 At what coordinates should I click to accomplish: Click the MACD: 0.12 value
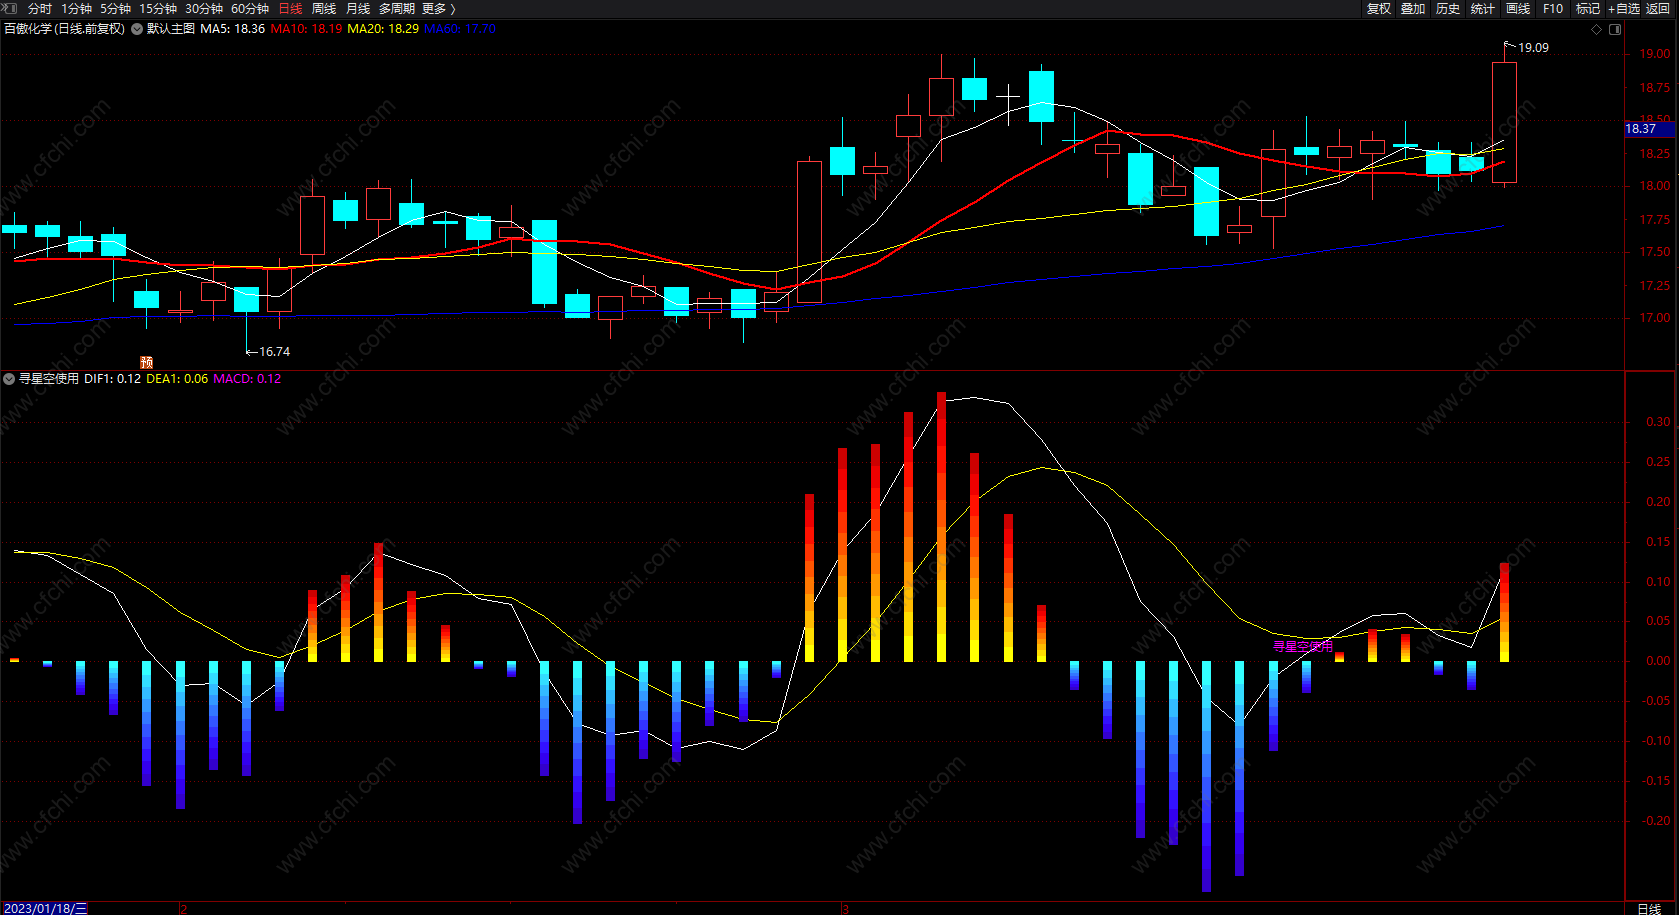click(x=247, y=379)
